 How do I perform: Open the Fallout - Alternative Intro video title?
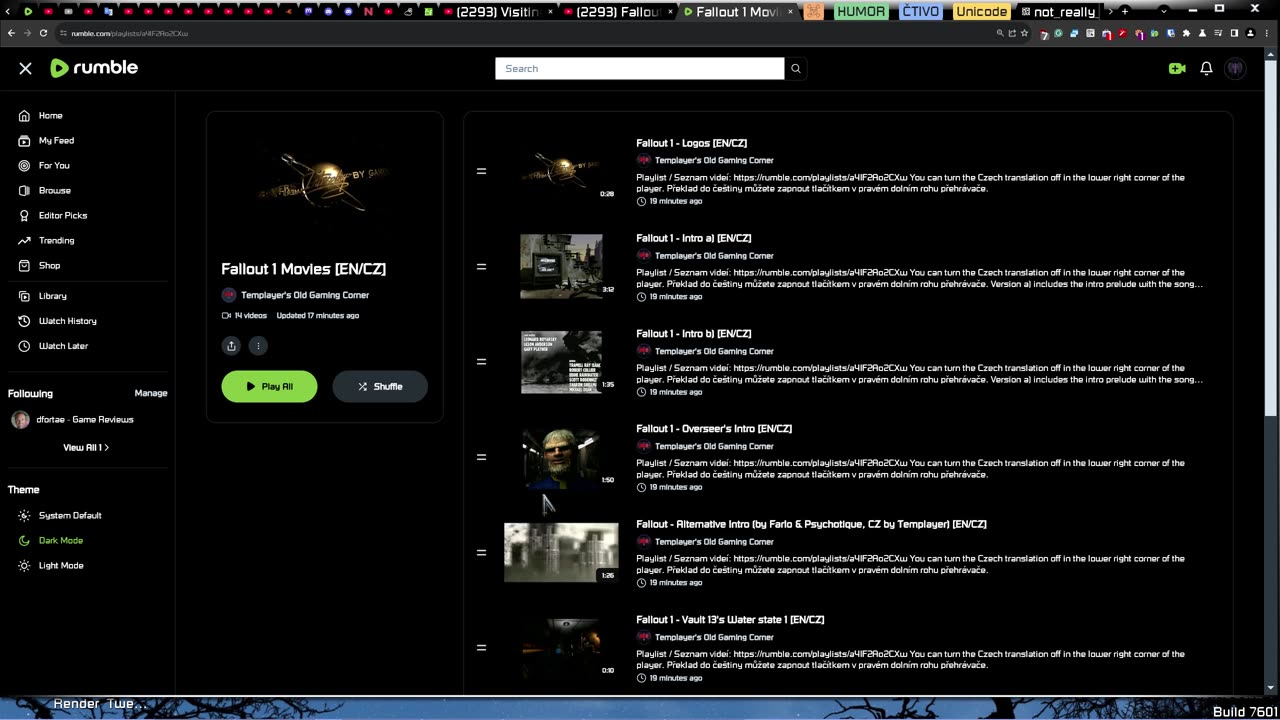click(x=811, y=524)
